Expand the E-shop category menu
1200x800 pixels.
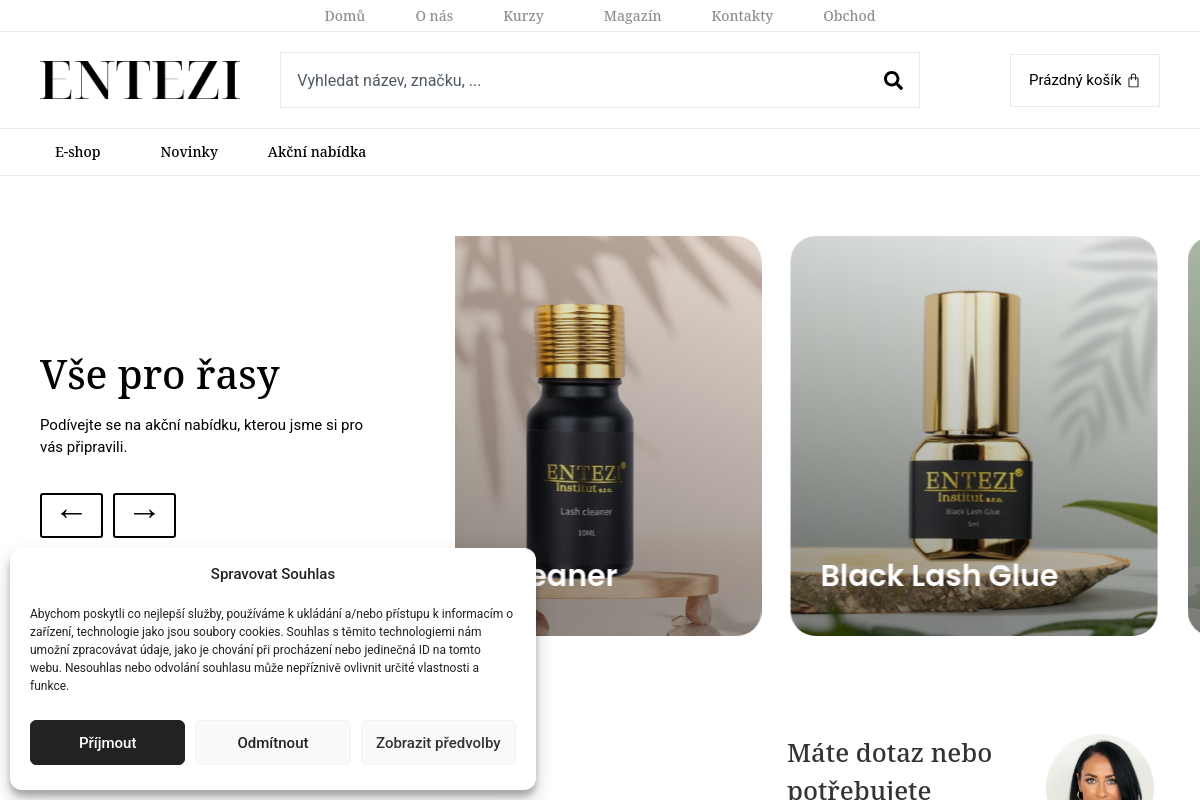click(x=78, y=152)
